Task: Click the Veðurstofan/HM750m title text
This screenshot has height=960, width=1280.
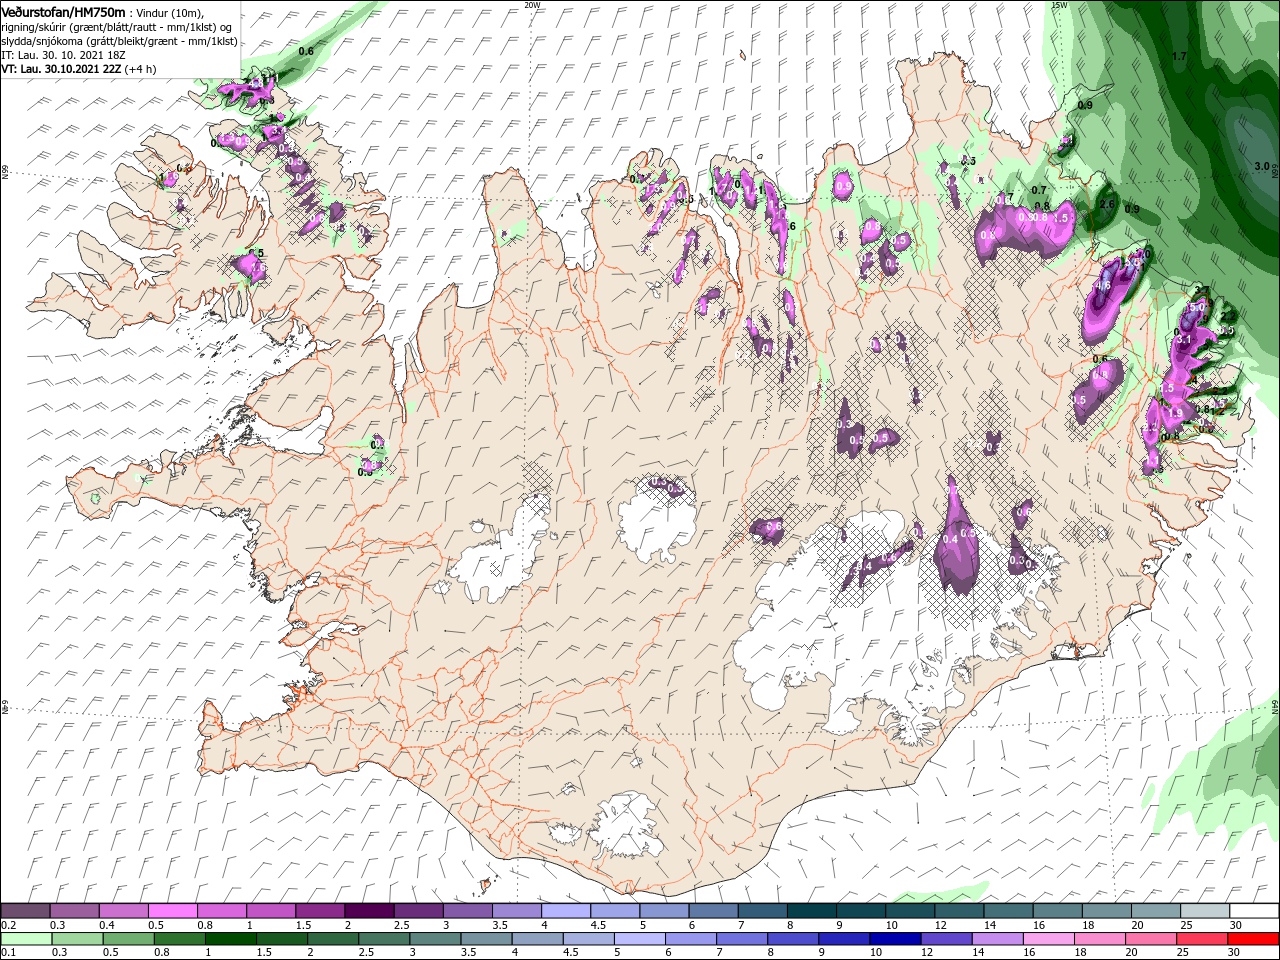Action: click(63, 12)
